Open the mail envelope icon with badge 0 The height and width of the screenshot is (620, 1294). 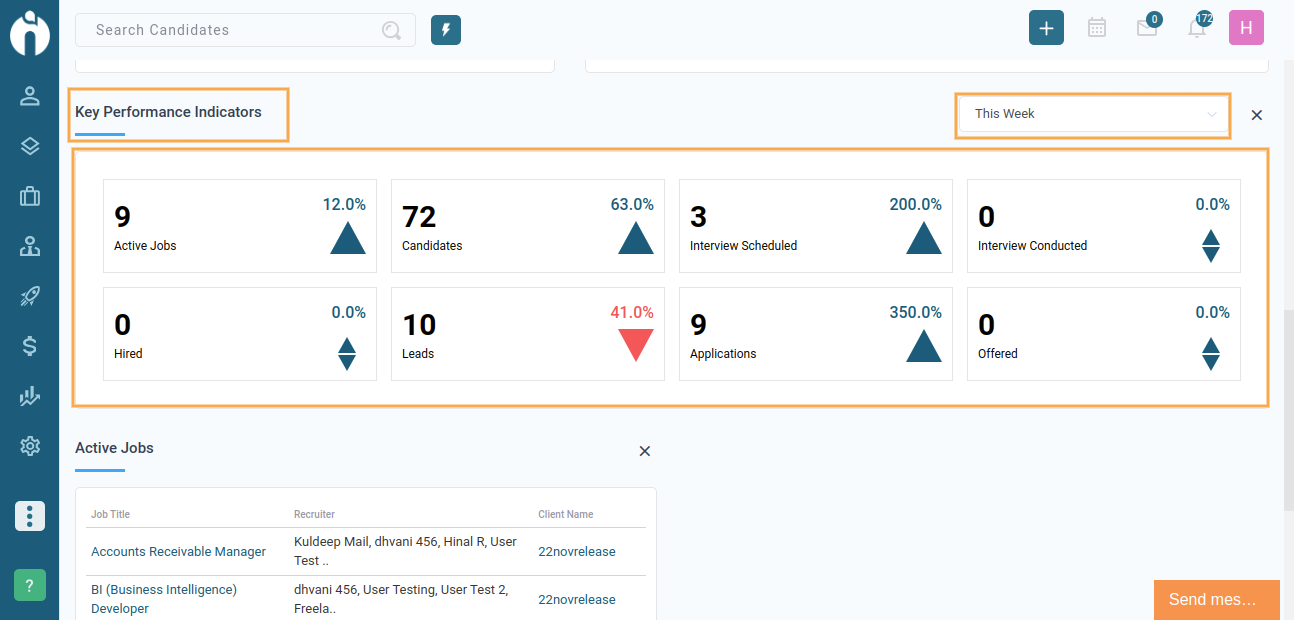[1147, 28]
